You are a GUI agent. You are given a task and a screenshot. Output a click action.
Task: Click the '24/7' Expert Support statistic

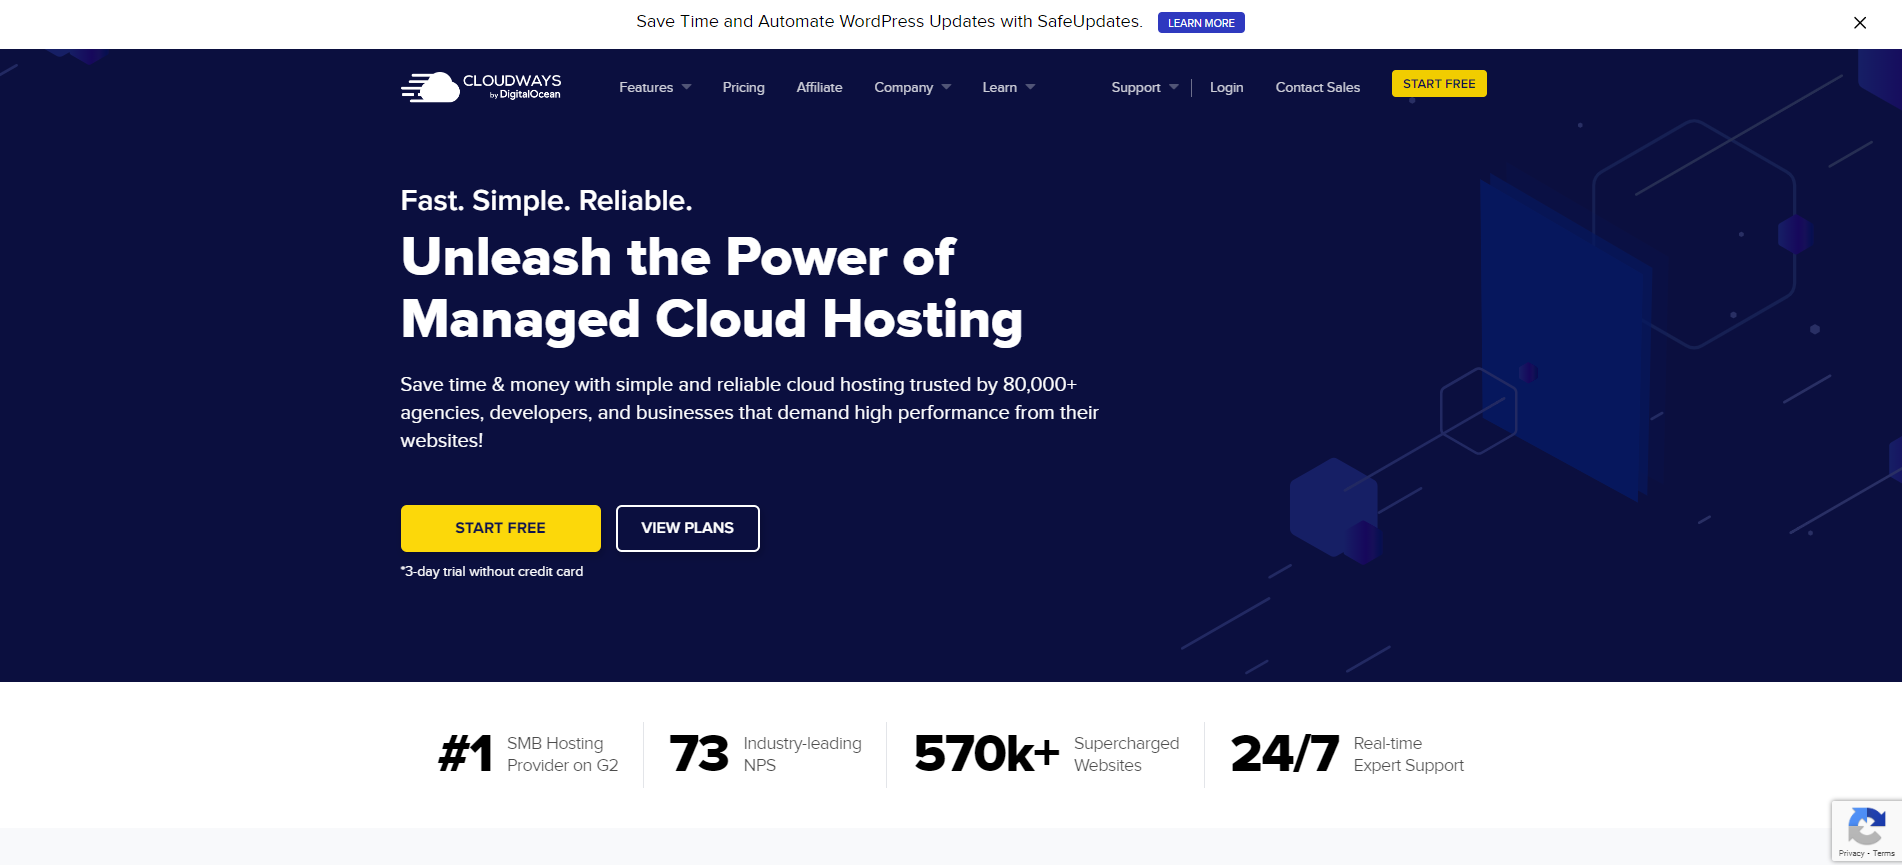[x=1347, y=754]
